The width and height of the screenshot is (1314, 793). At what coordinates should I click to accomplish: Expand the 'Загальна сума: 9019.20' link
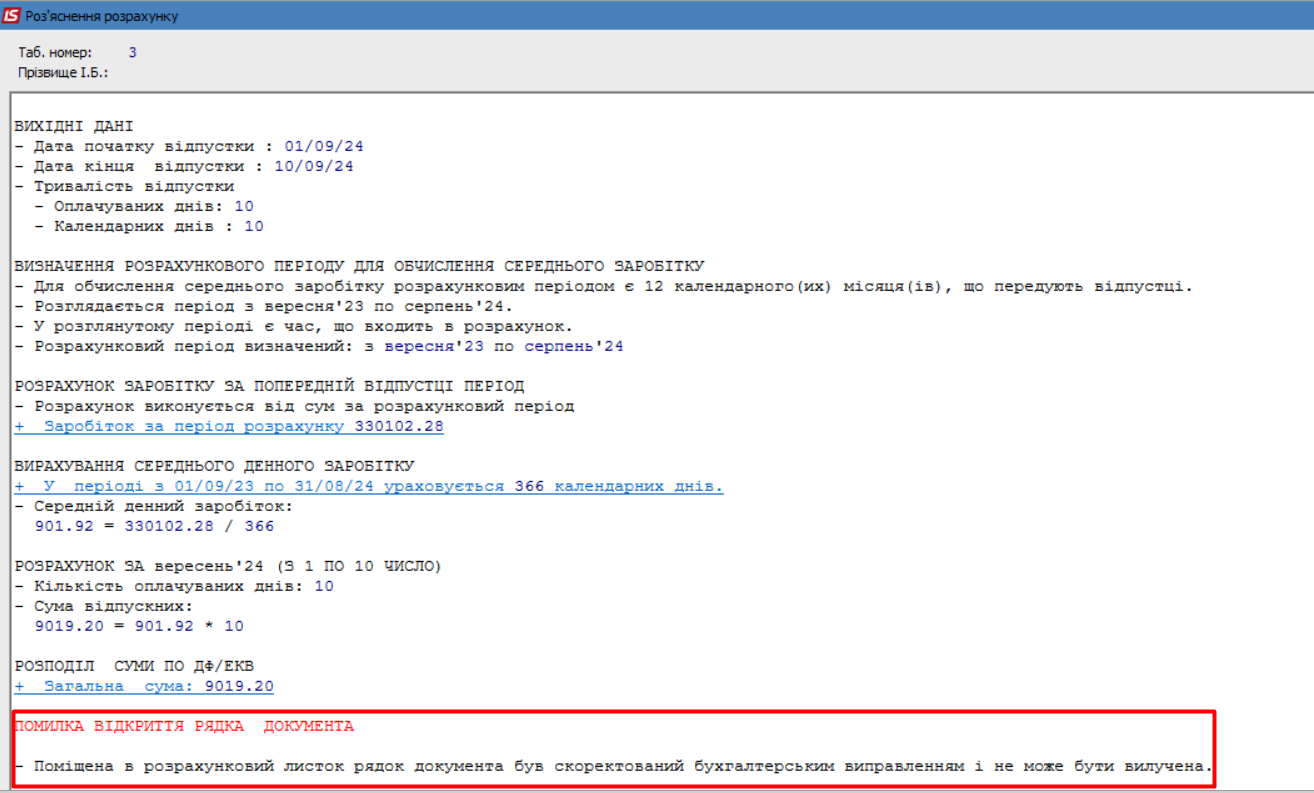pos(144,687)
